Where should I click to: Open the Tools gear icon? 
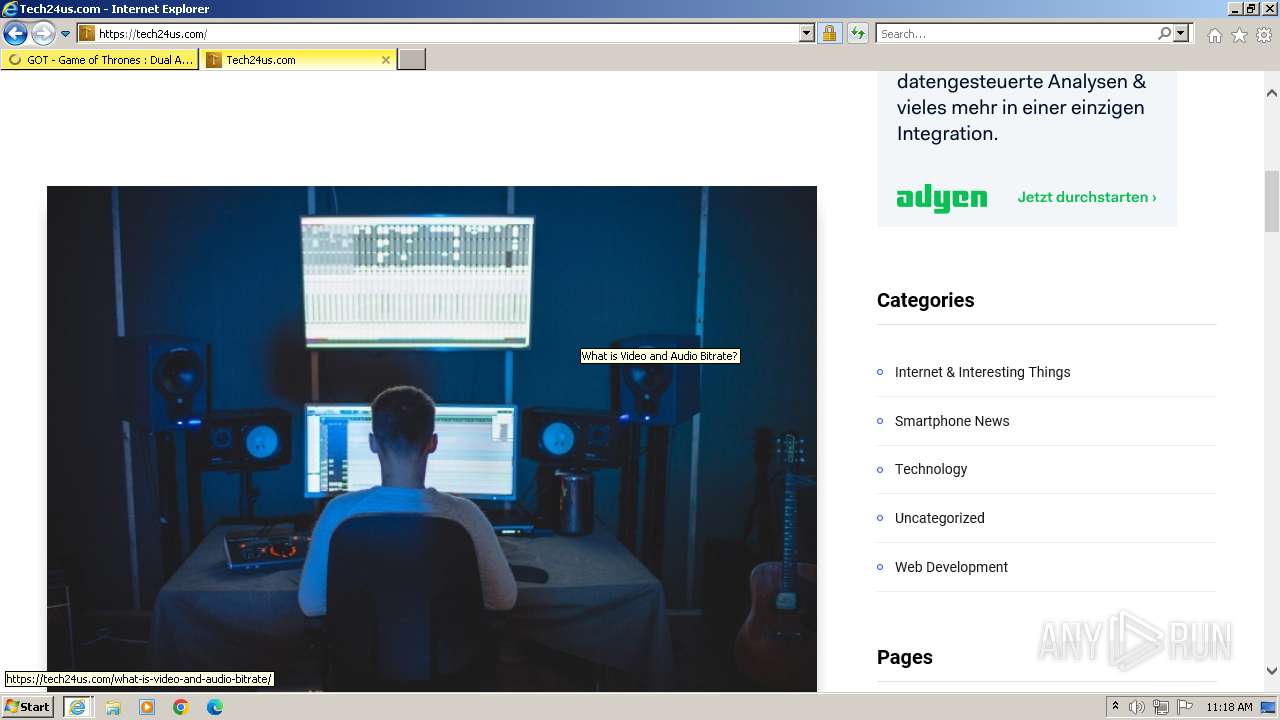[x=1264, y=35]
